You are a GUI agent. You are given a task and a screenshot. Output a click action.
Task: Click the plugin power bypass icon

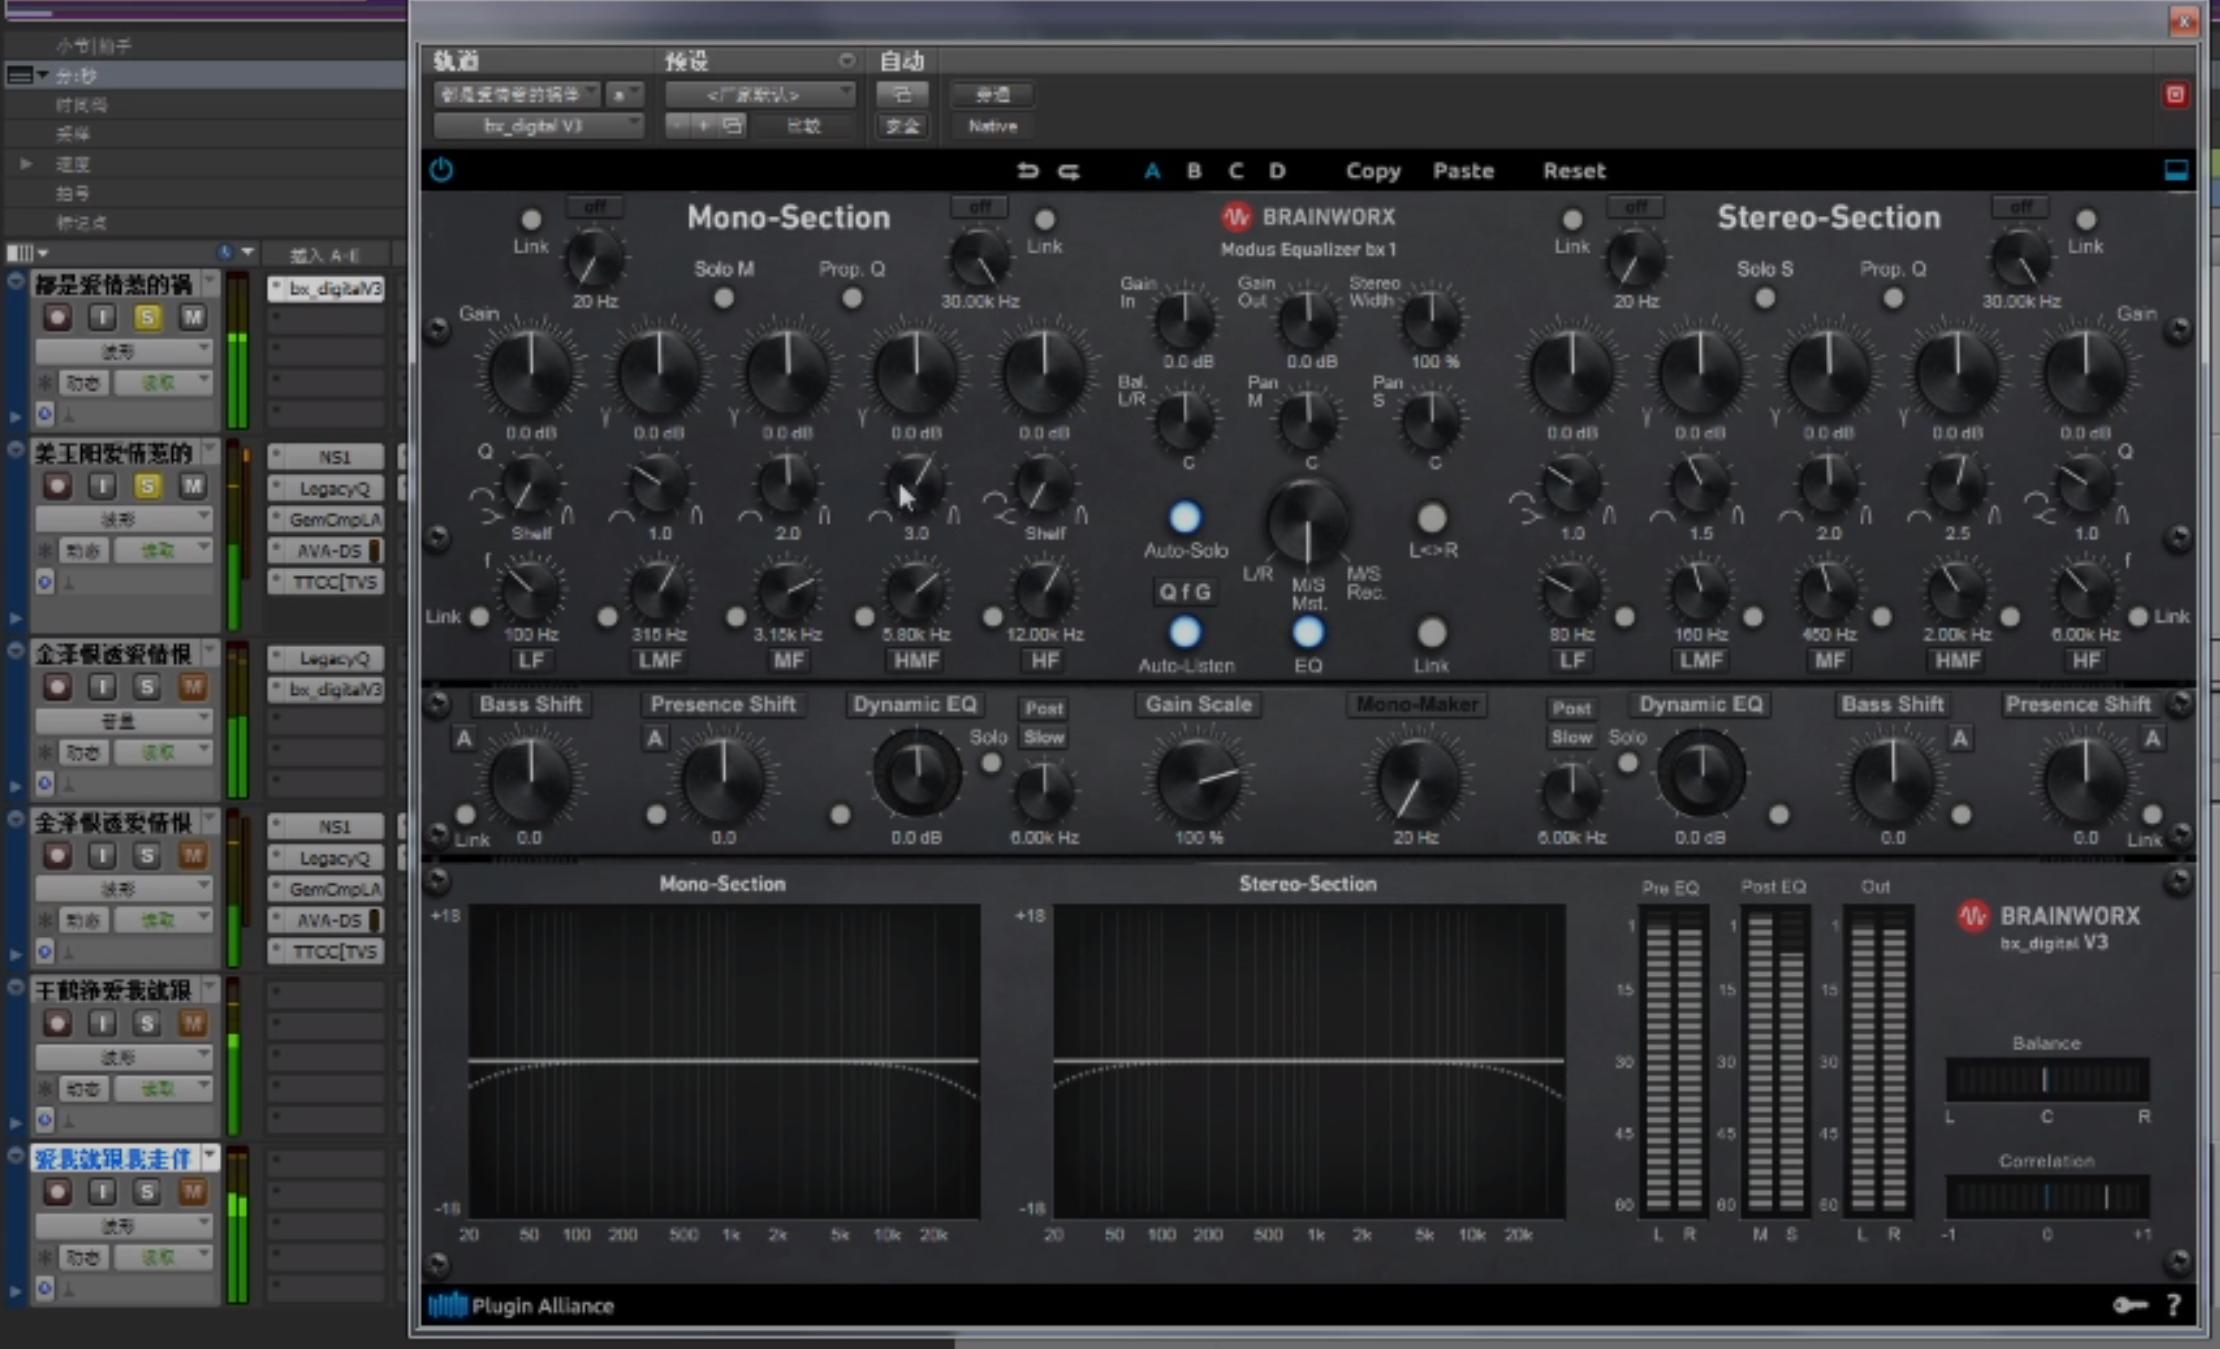pos(441,170)
